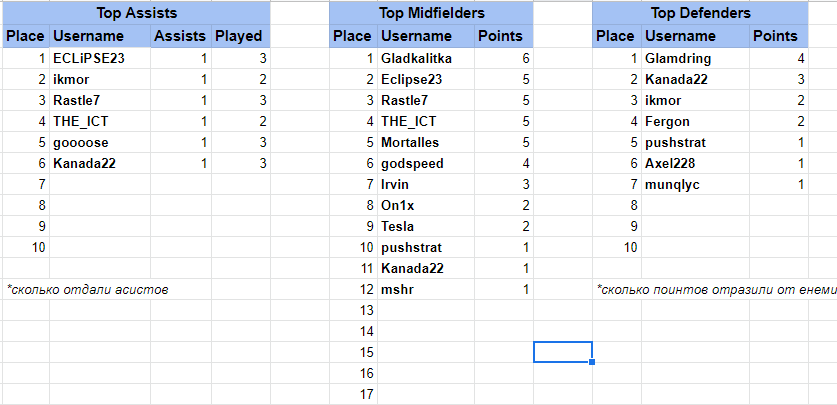Click the Place header in Top Defenders
The image size is (837, 405).
click(616, 36)
